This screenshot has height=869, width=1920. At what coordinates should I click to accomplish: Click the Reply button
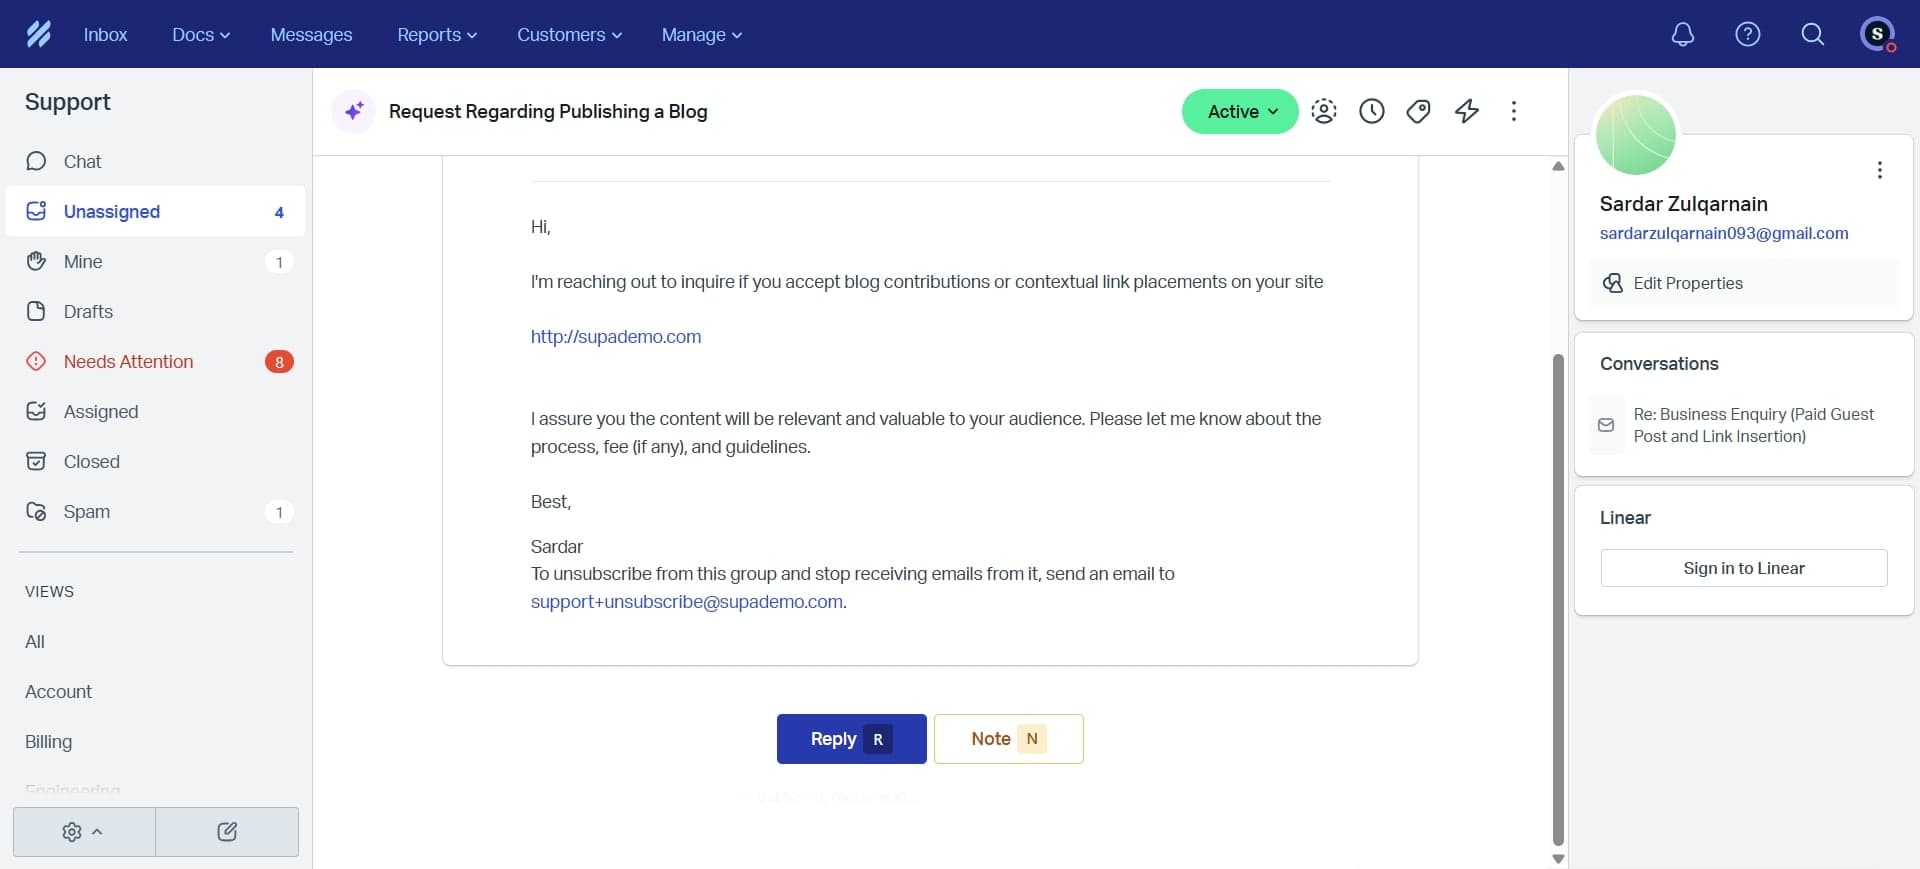pyautogui.click(x=851, y=739)
